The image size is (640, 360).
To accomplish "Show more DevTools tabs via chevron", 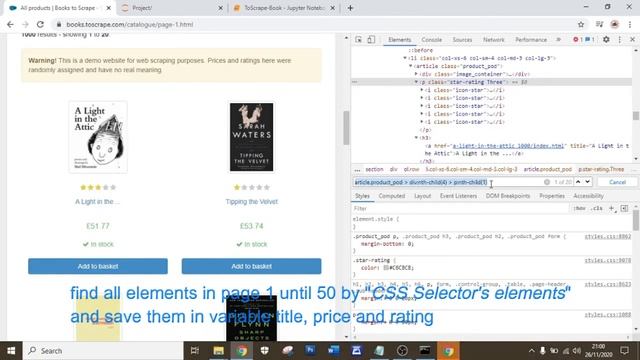I will click(x=558, y=40).
